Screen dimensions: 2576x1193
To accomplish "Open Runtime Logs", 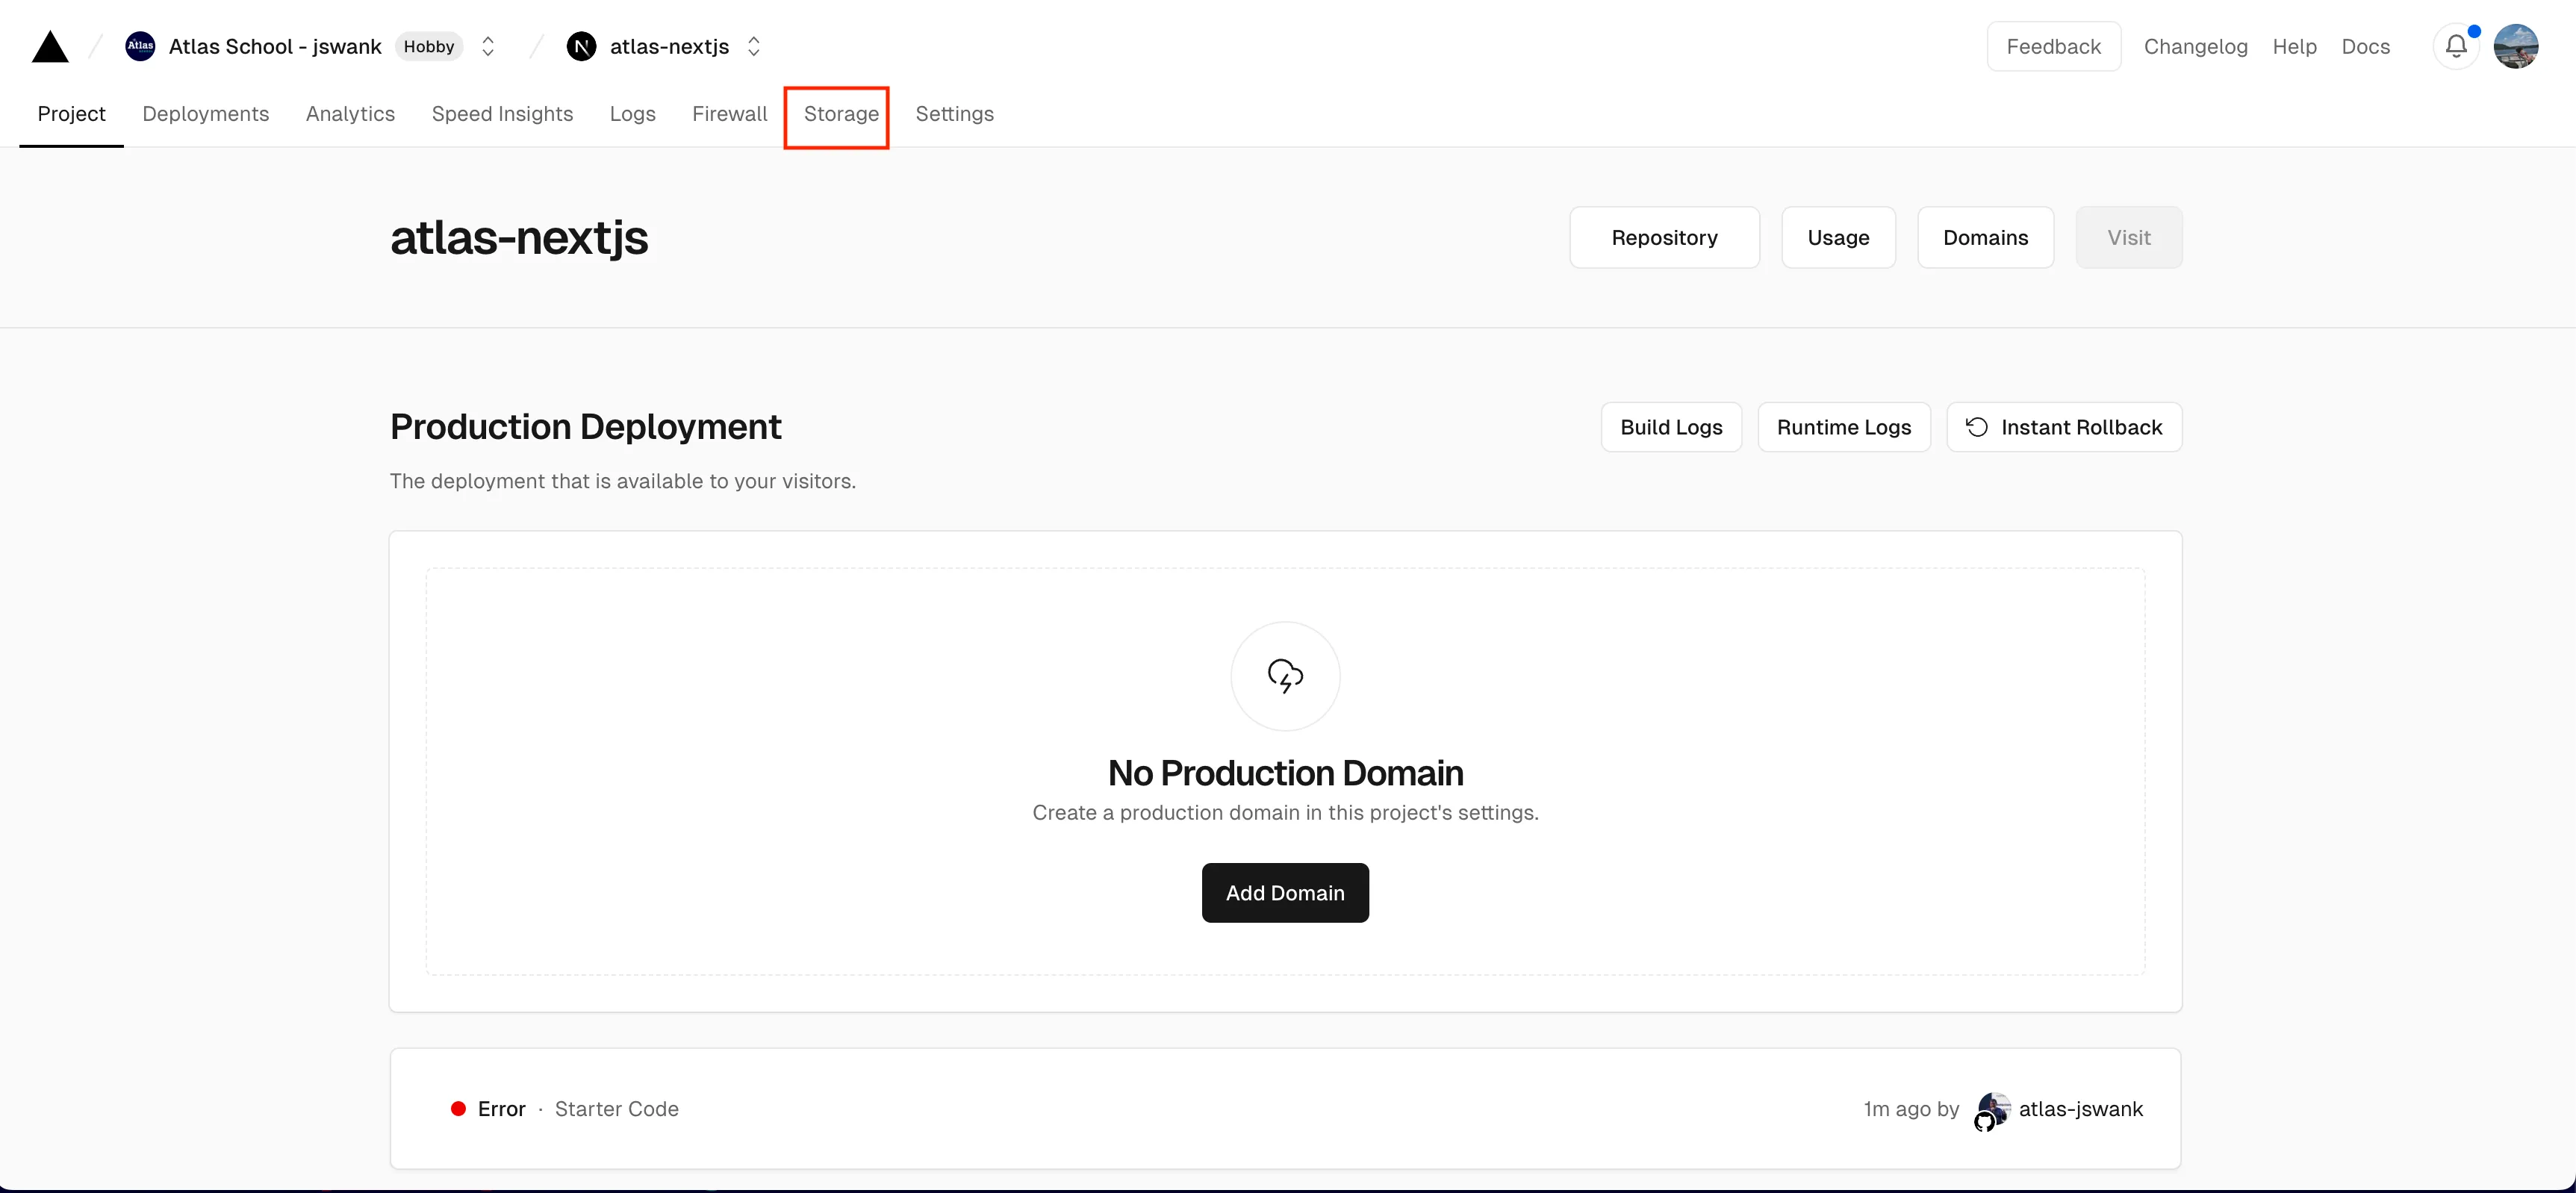I will (x=1844, y=427).
